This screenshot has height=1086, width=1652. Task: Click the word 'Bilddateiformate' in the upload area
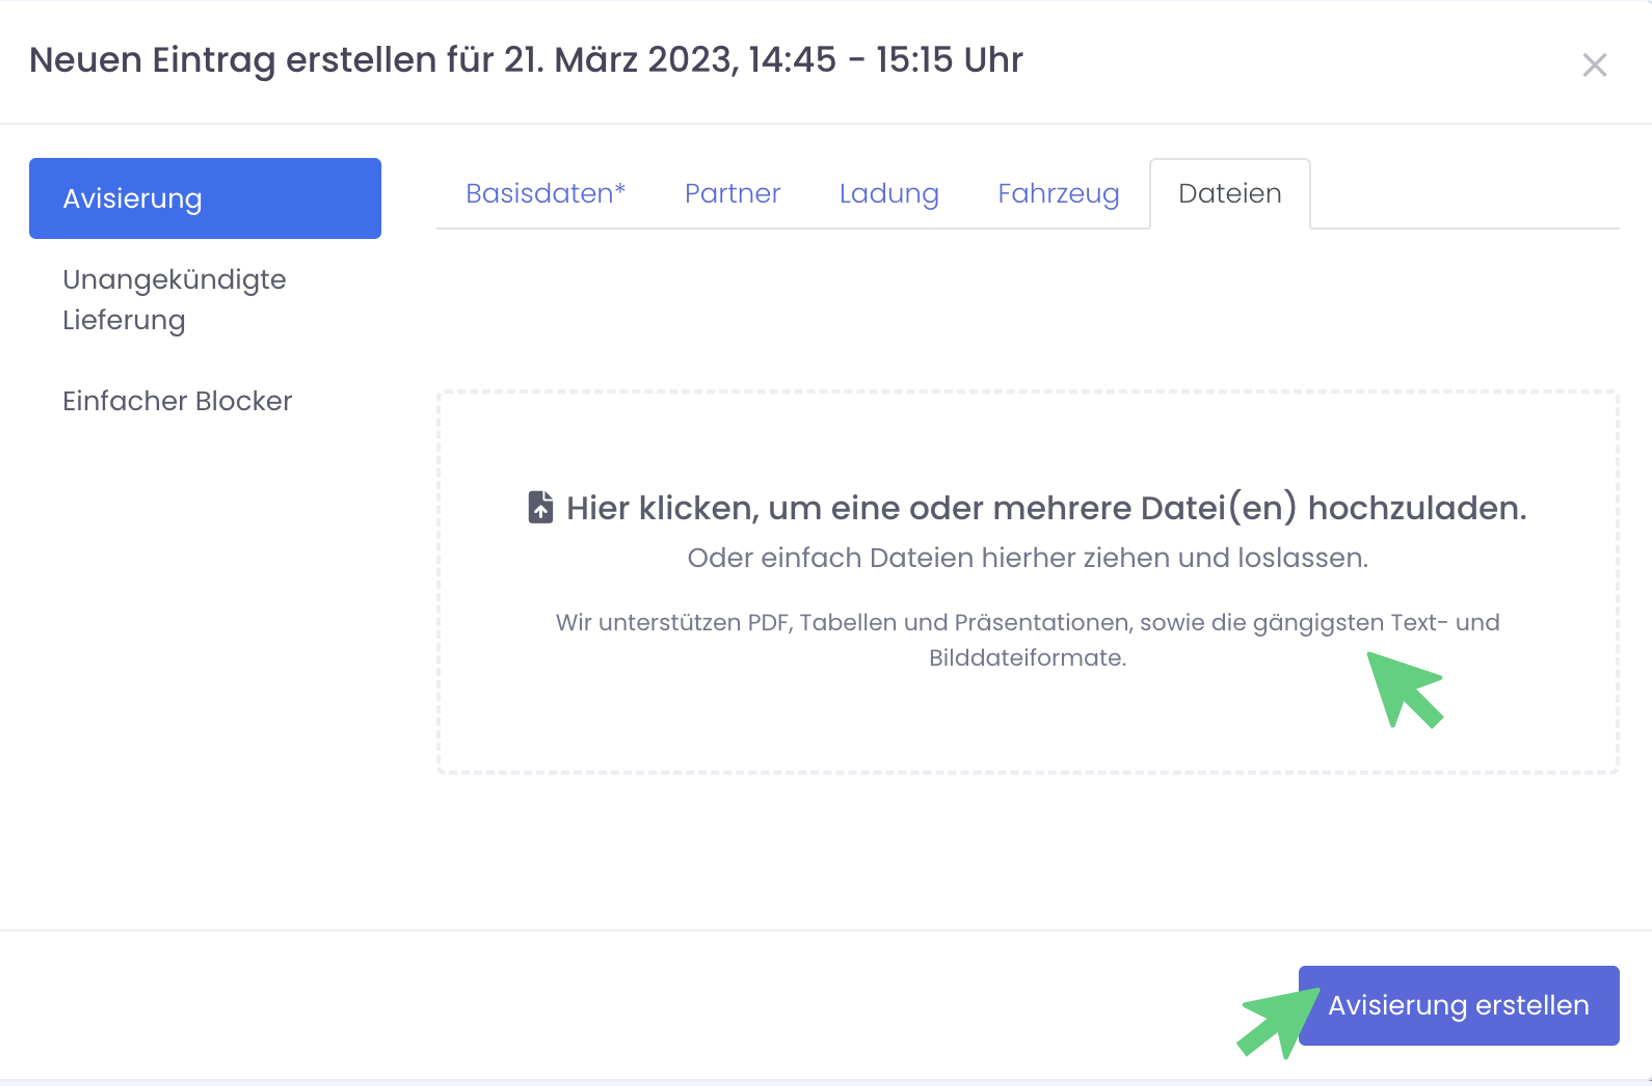pos(1027,658)
